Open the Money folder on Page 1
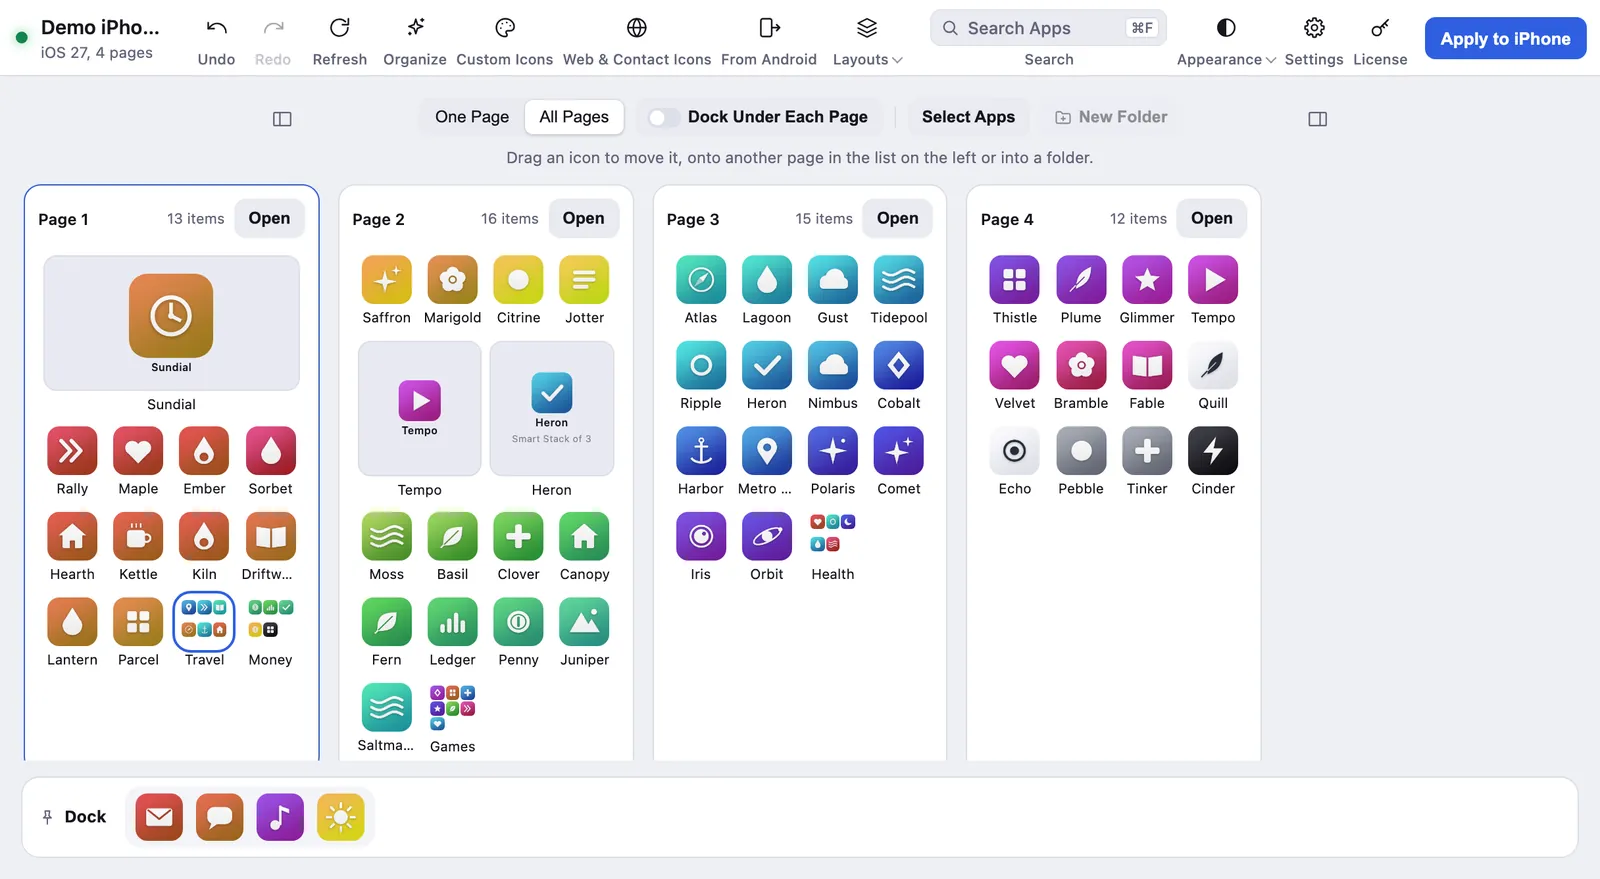The image size is (1600, 879). point(270,619)
